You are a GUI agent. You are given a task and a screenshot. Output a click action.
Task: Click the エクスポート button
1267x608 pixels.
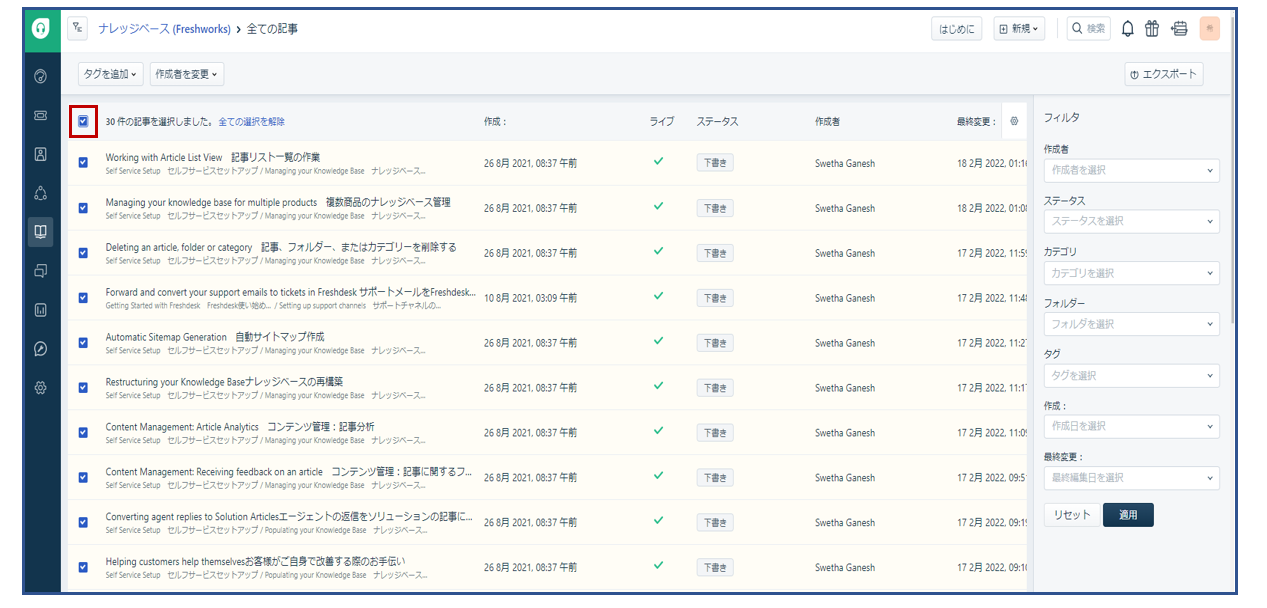1163,74
